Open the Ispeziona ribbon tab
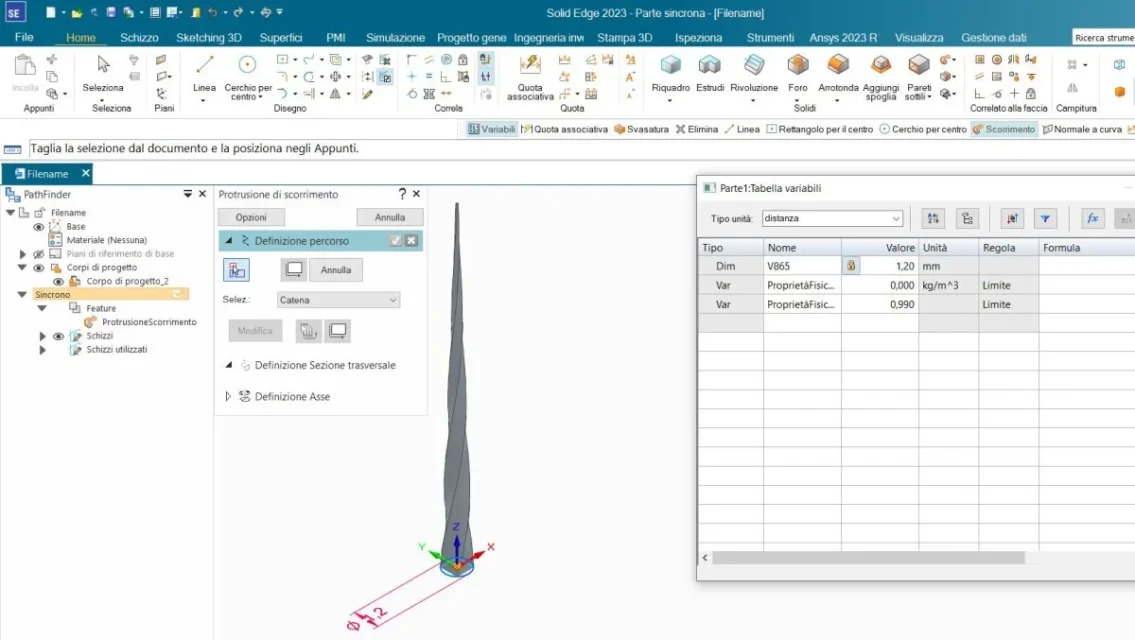The height and width of the screenshot is (640, 1135). (698, 37)
